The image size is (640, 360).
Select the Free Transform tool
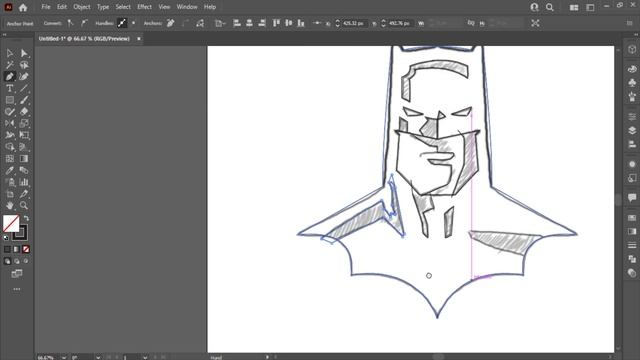coord(24,135)
